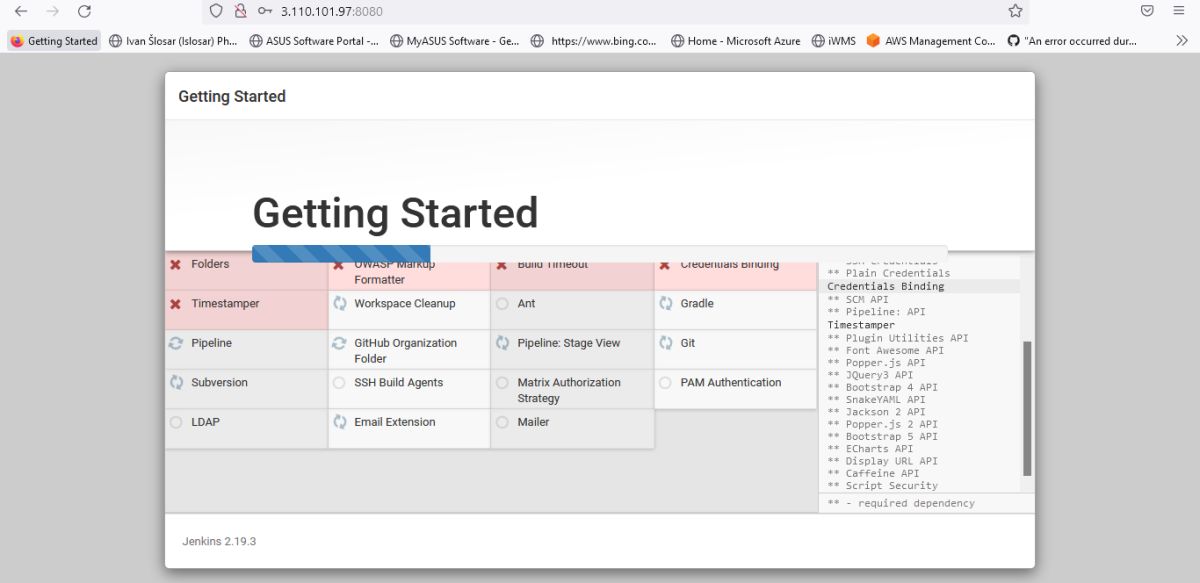Open the Getting Started bookmark
The width and height of the screenshot is (1200, 583).
pos(54,41)
